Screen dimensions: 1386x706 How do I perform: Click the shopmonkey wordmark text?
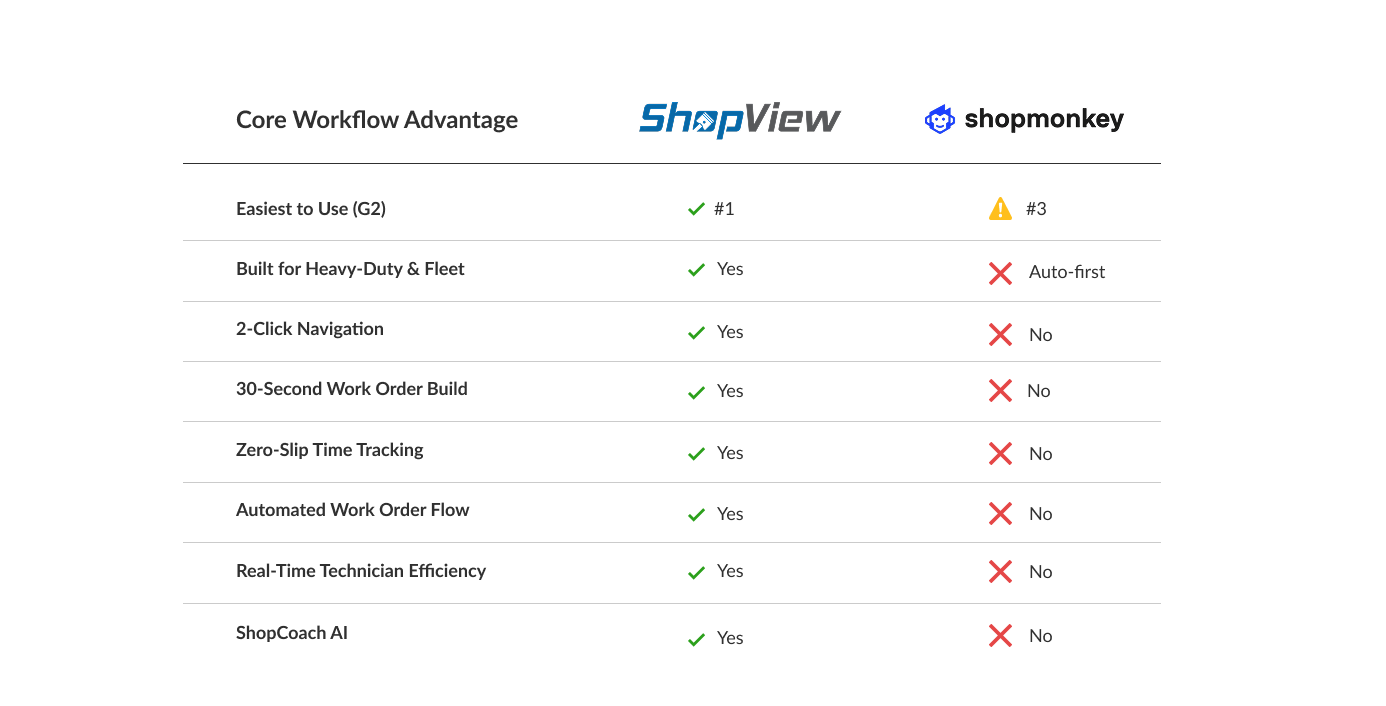[x=1043, y=120]
